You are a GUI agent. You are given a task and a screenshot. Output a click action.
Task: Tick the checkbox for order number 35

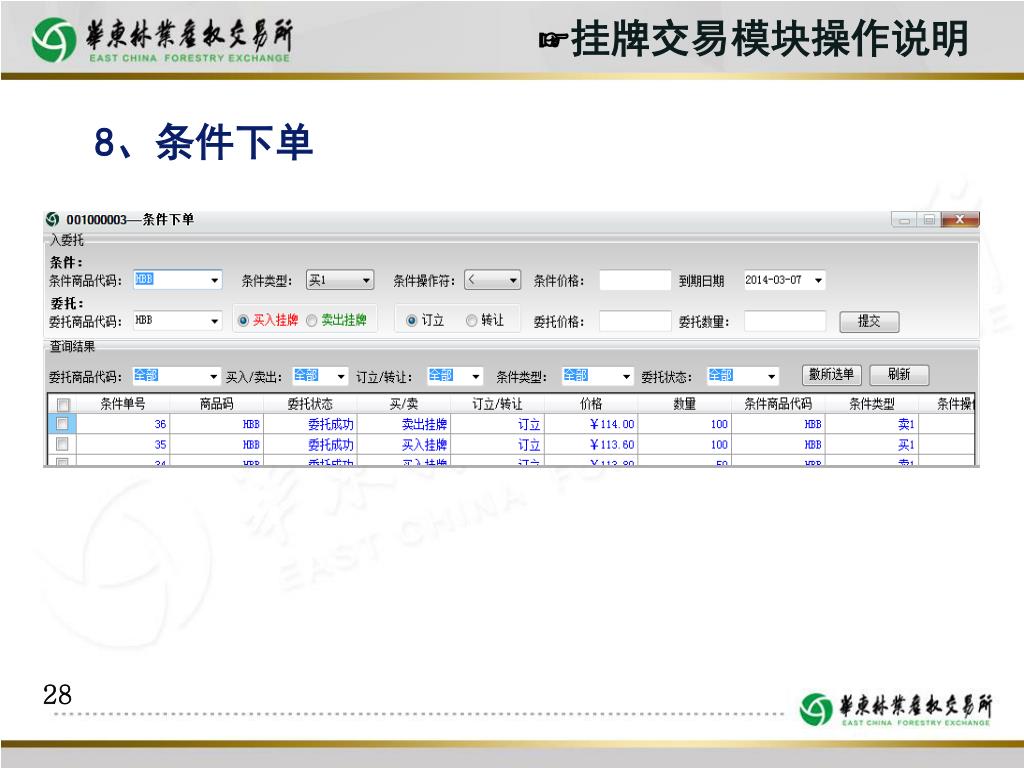[62, 444]
